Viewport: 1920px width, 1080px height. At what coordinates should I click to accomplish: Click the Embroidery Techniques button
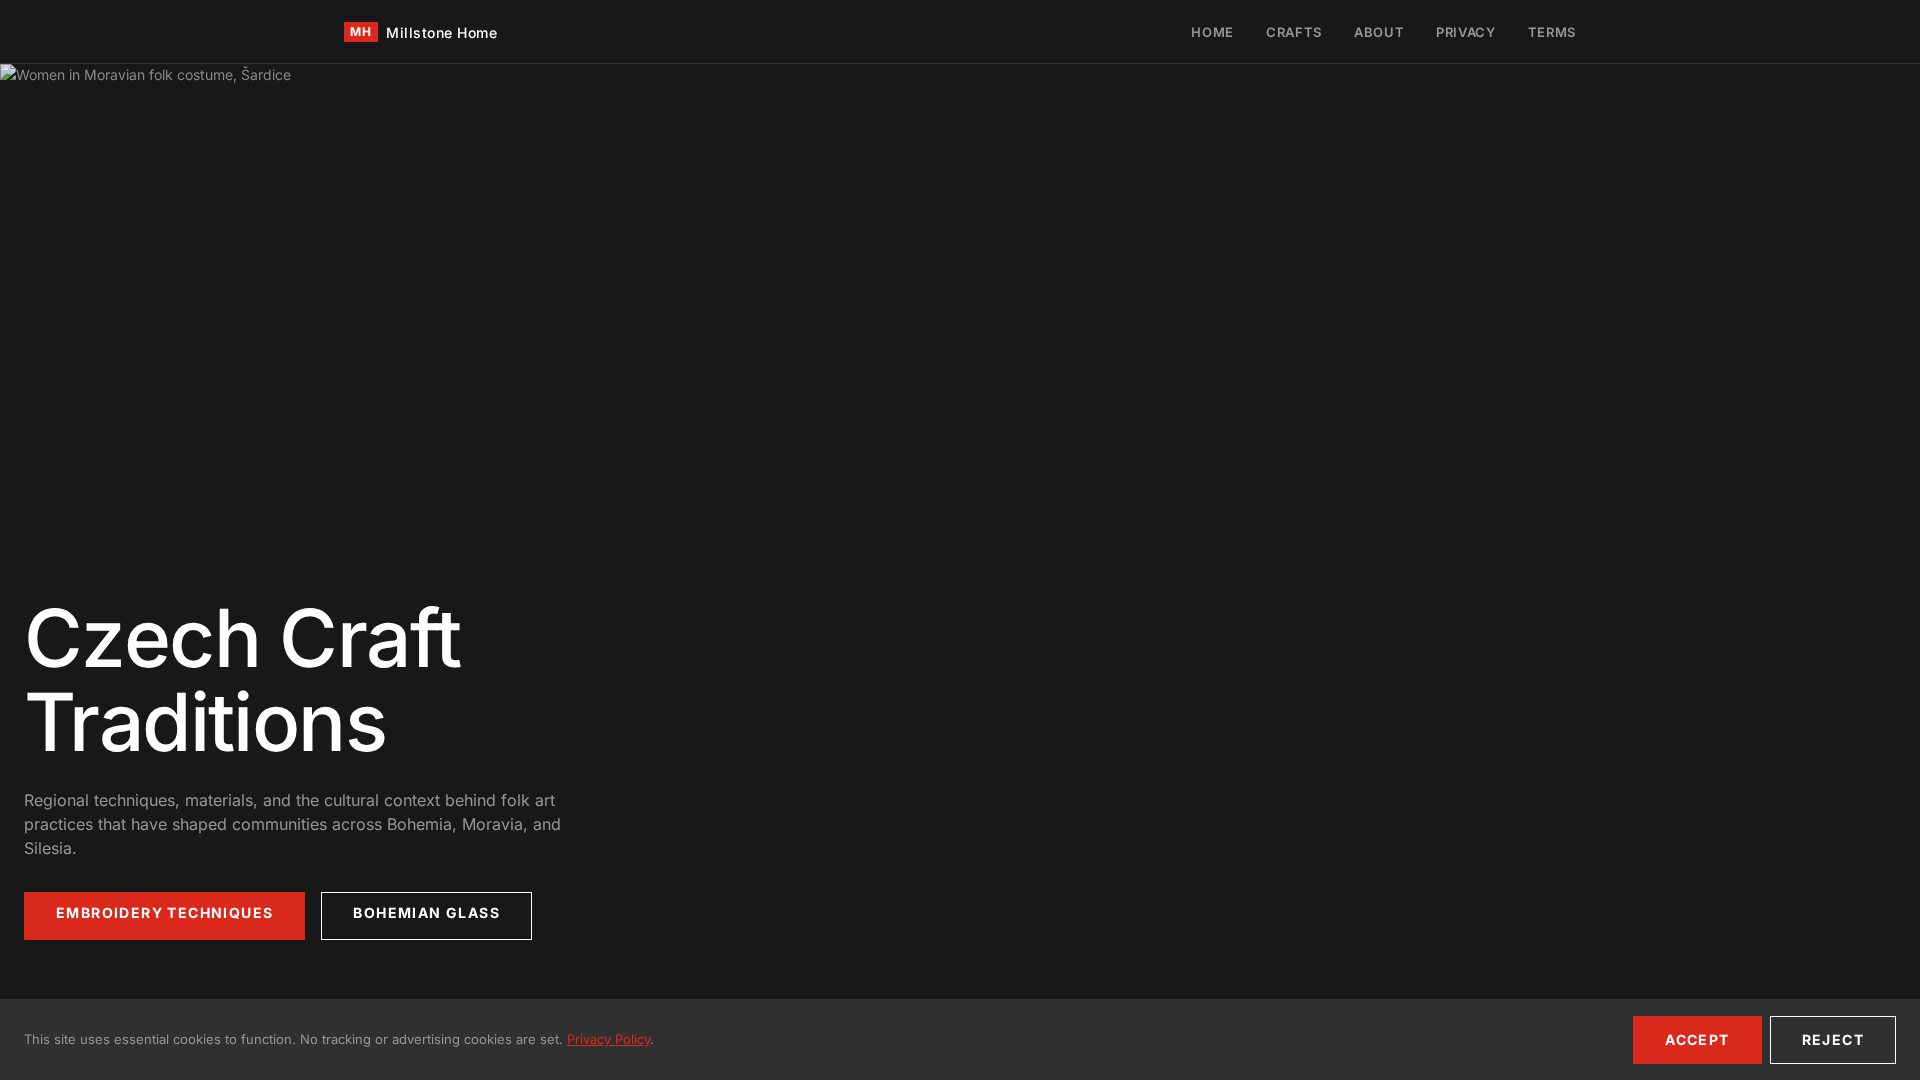(164, 916)
